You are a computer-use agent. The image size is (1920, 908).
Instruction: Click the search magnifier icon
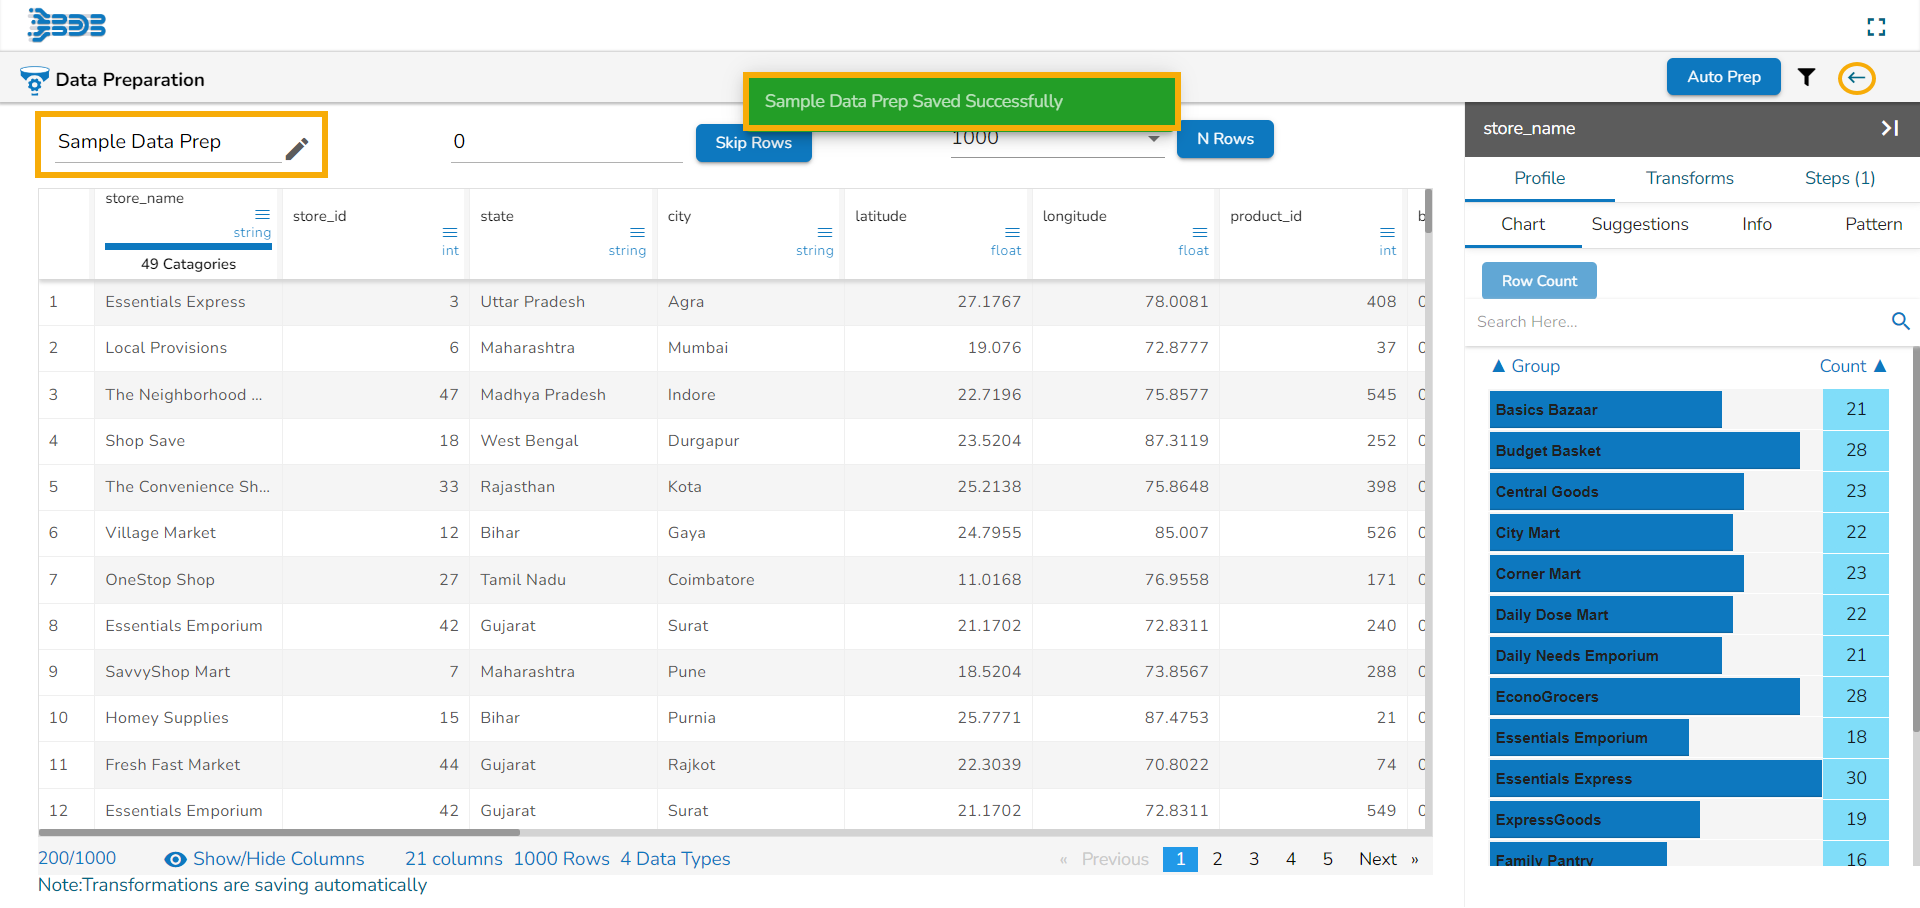(1900, 321)
